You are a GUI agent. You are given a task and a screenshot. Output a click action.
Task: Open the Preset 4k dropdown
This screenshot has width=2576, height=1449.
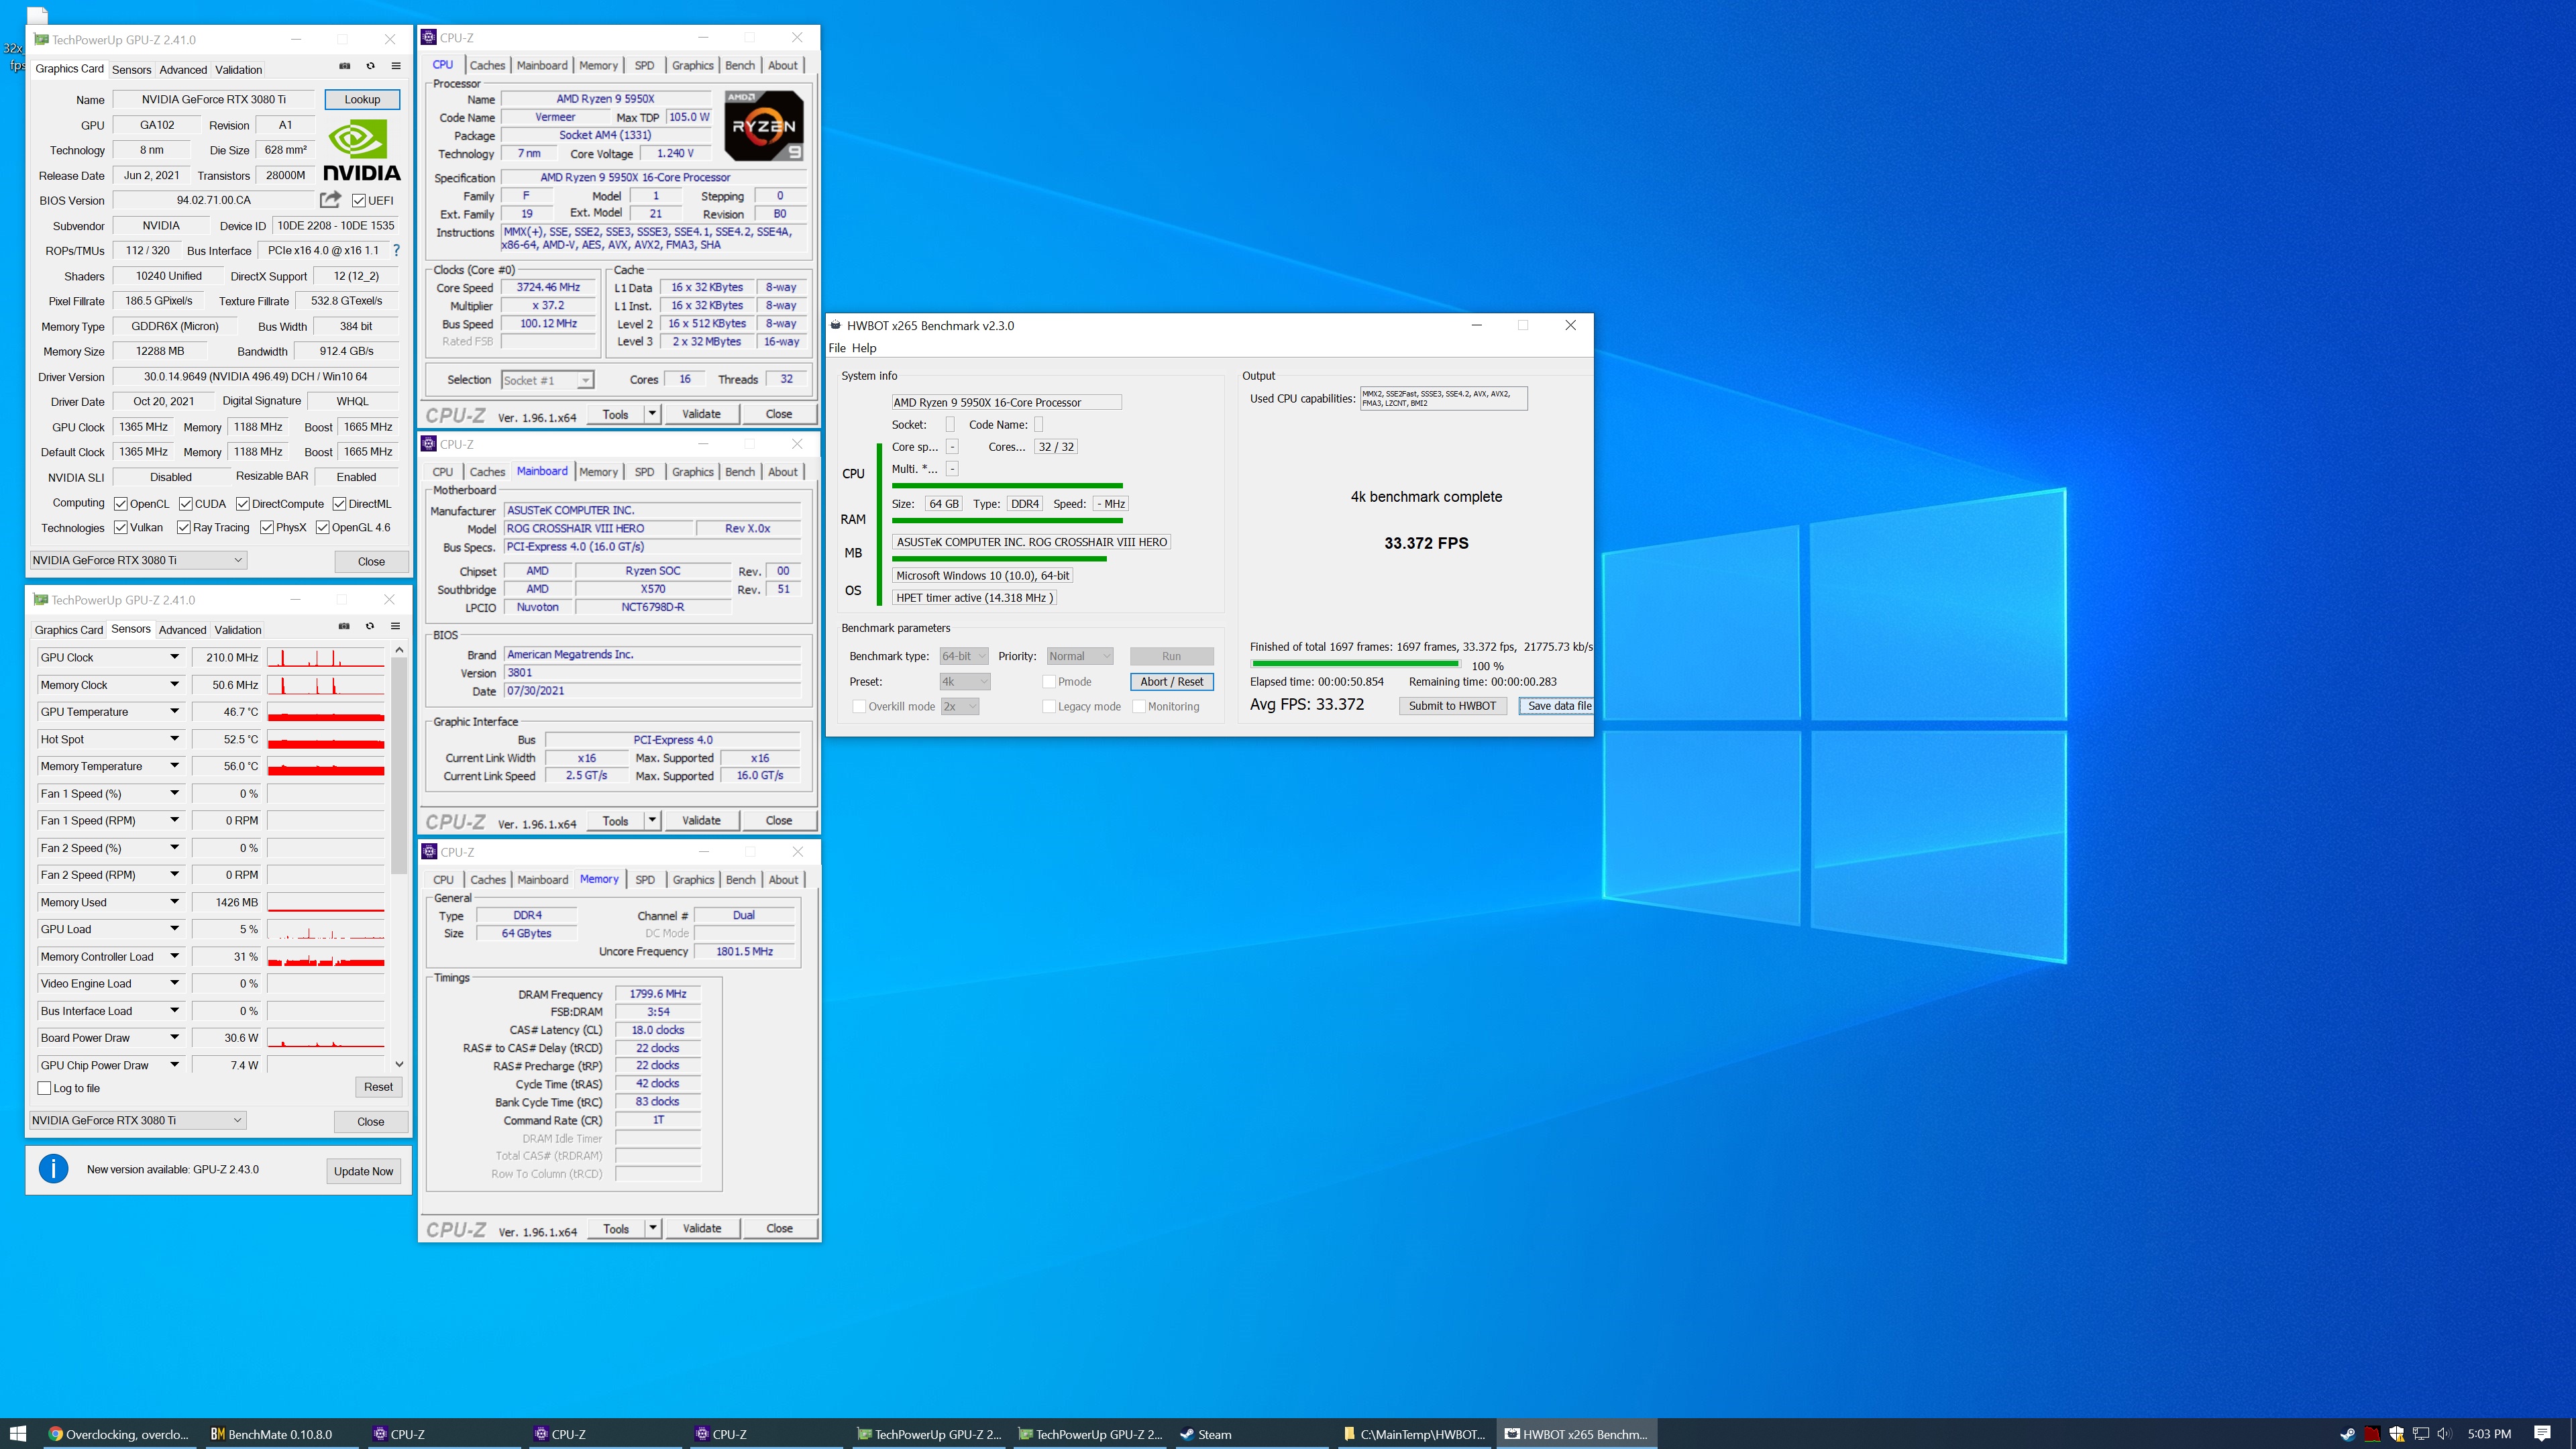coord(964,681)
